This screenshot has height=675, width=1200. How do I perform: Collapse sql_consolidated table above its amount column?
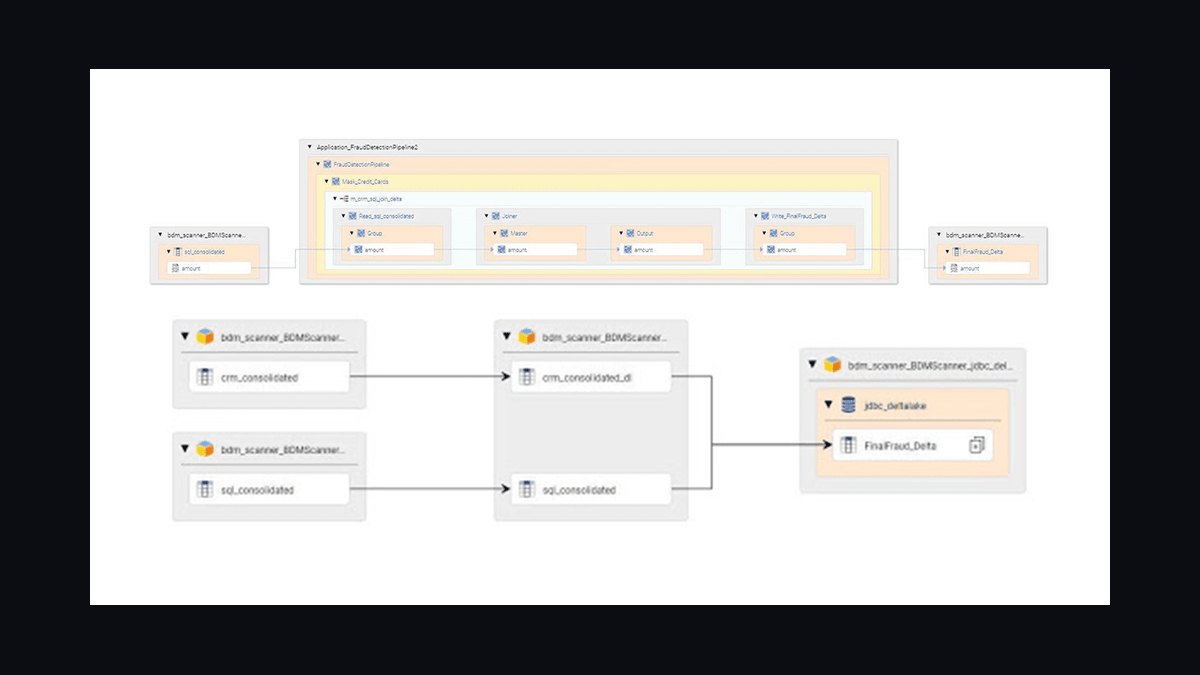pos(169,251)
